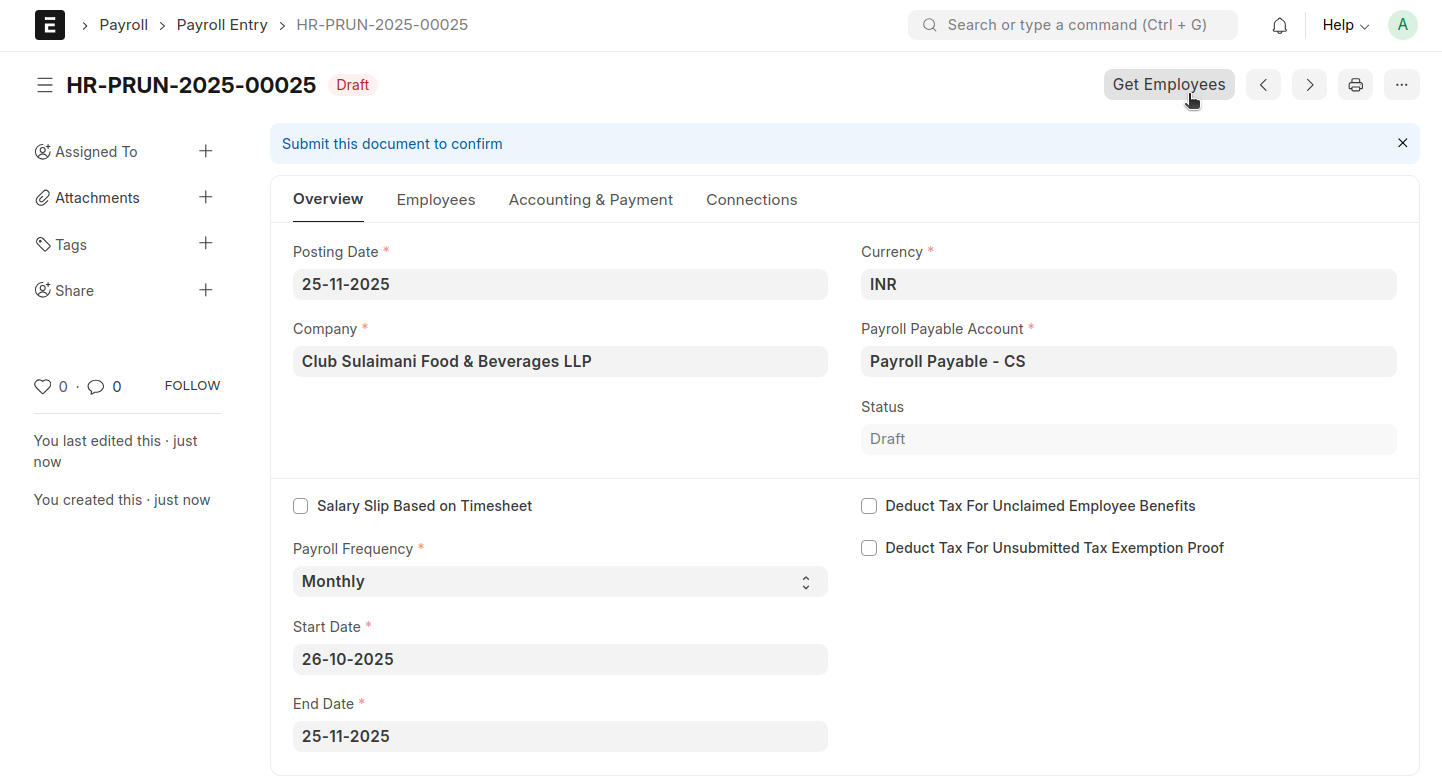Click the Start Date field
1442x777 pixels.
pos(559,659)
